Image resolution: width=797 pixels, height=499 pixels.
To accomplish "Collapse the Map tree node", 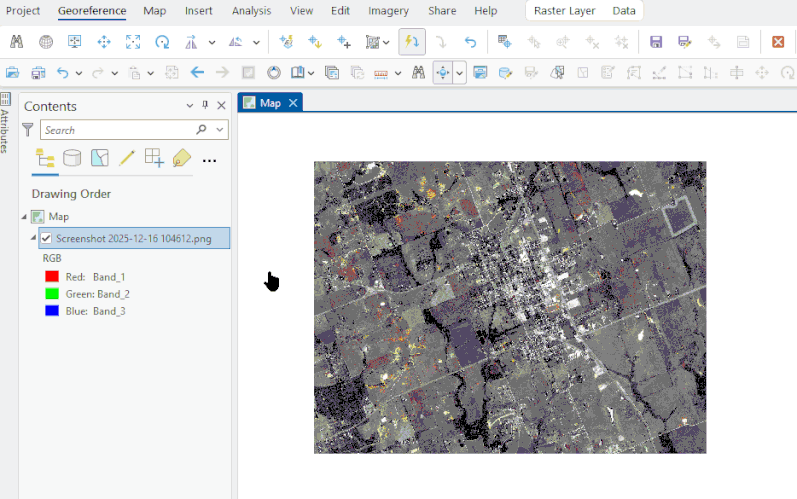I will pos(24,217).
